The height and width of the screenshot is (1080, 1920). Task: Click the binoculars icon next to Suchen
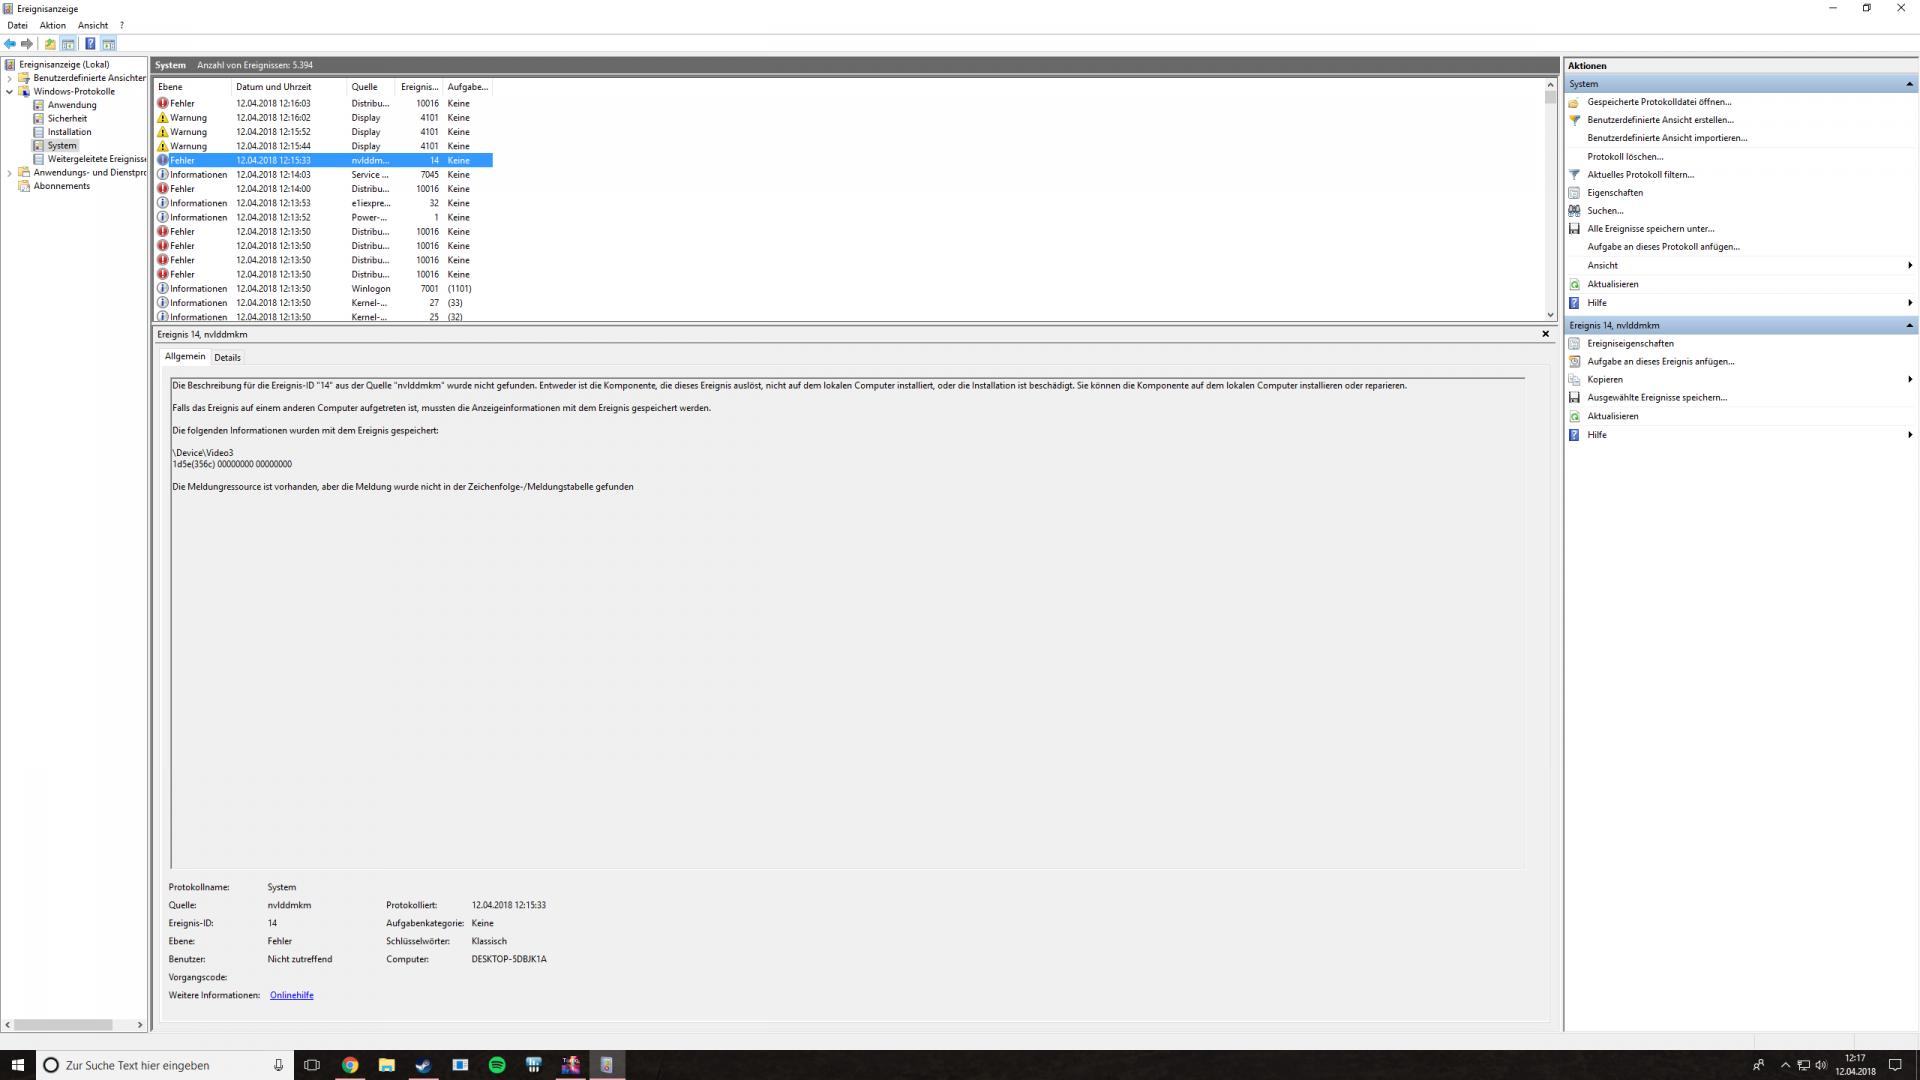pos(1574,211)
